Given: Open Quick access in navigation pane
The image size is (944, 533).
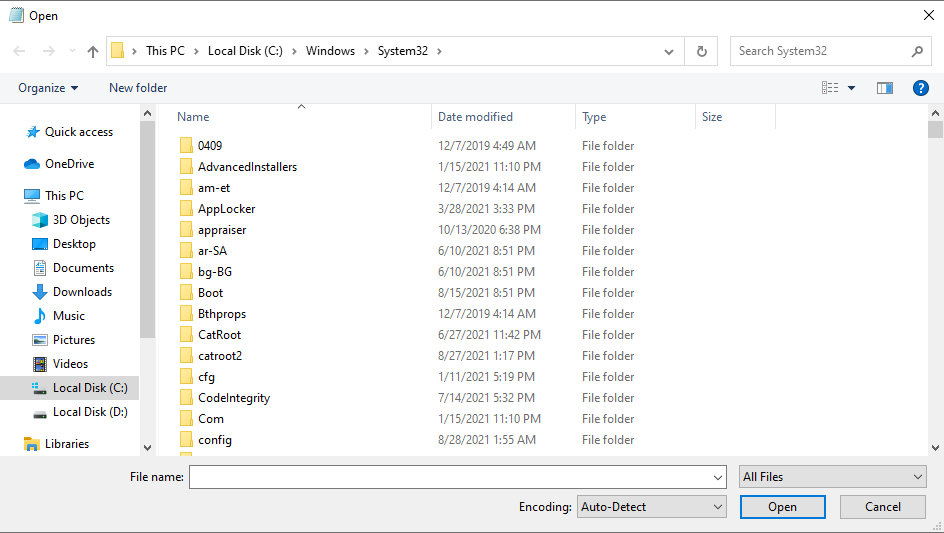Looking at the screenshot, I should tap(78, 132).
